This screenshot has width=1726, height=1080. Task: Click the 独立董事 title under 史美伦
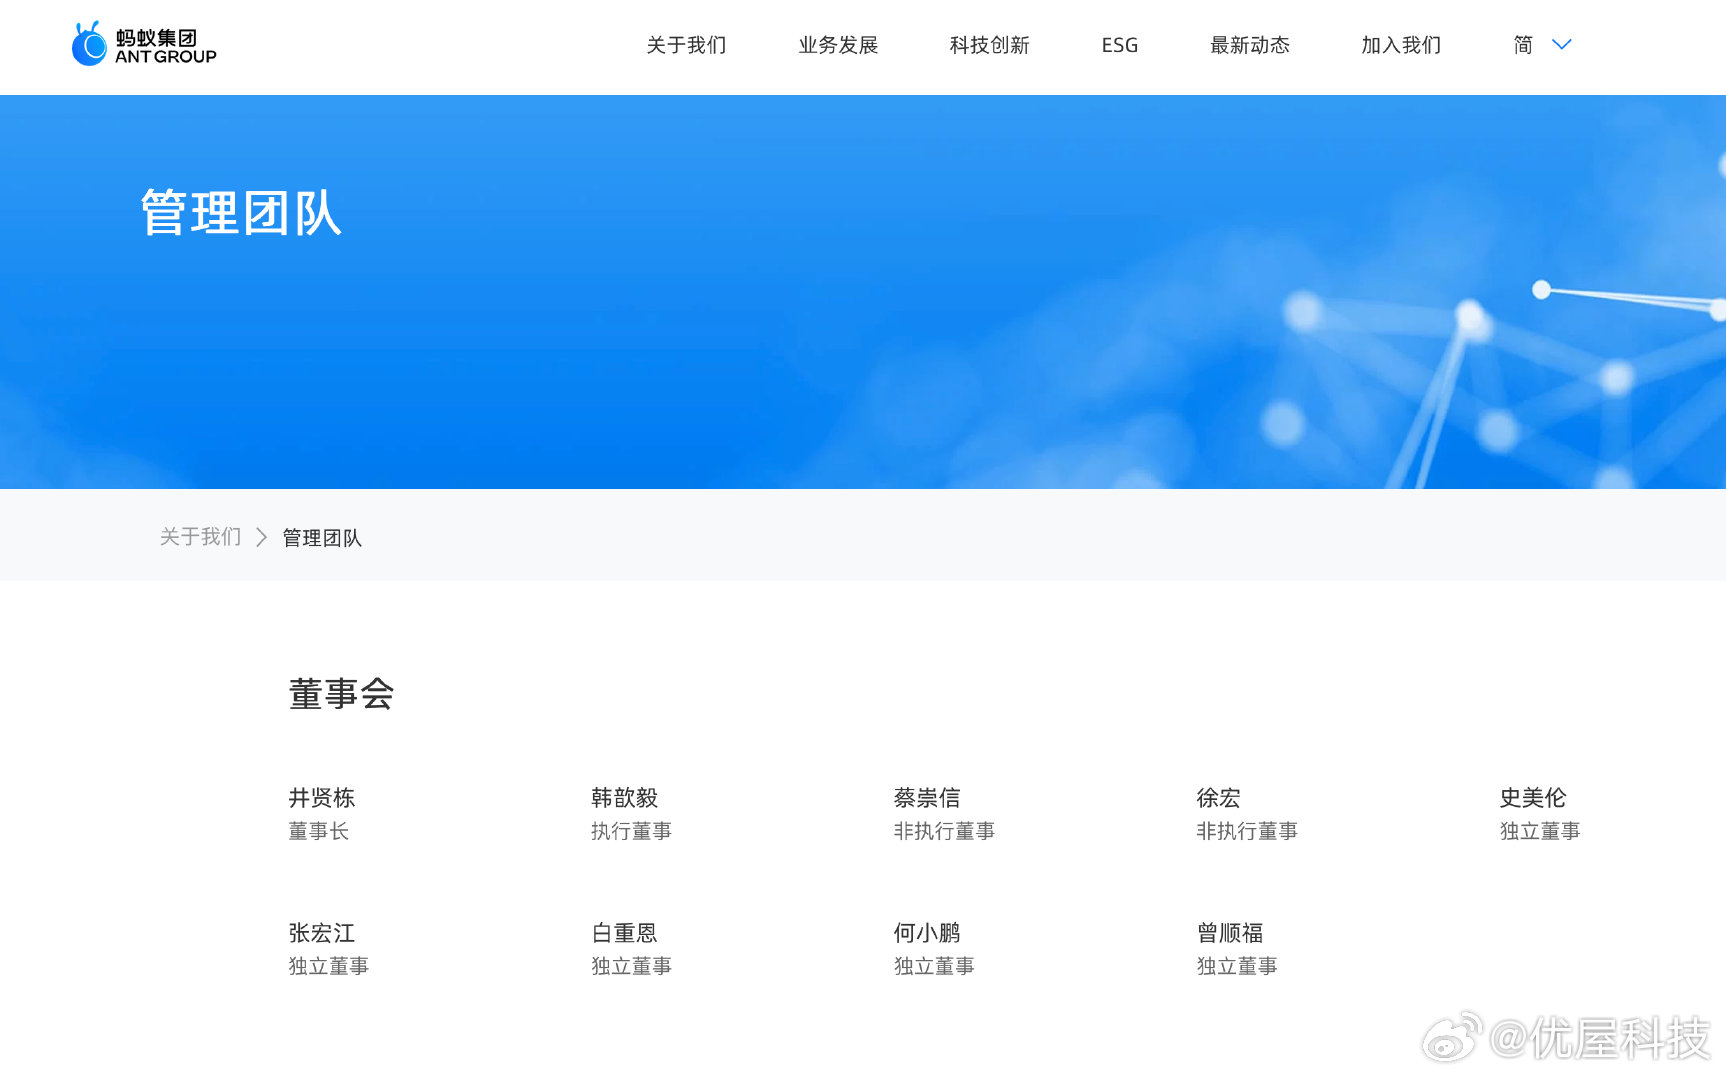(1540, 831)
